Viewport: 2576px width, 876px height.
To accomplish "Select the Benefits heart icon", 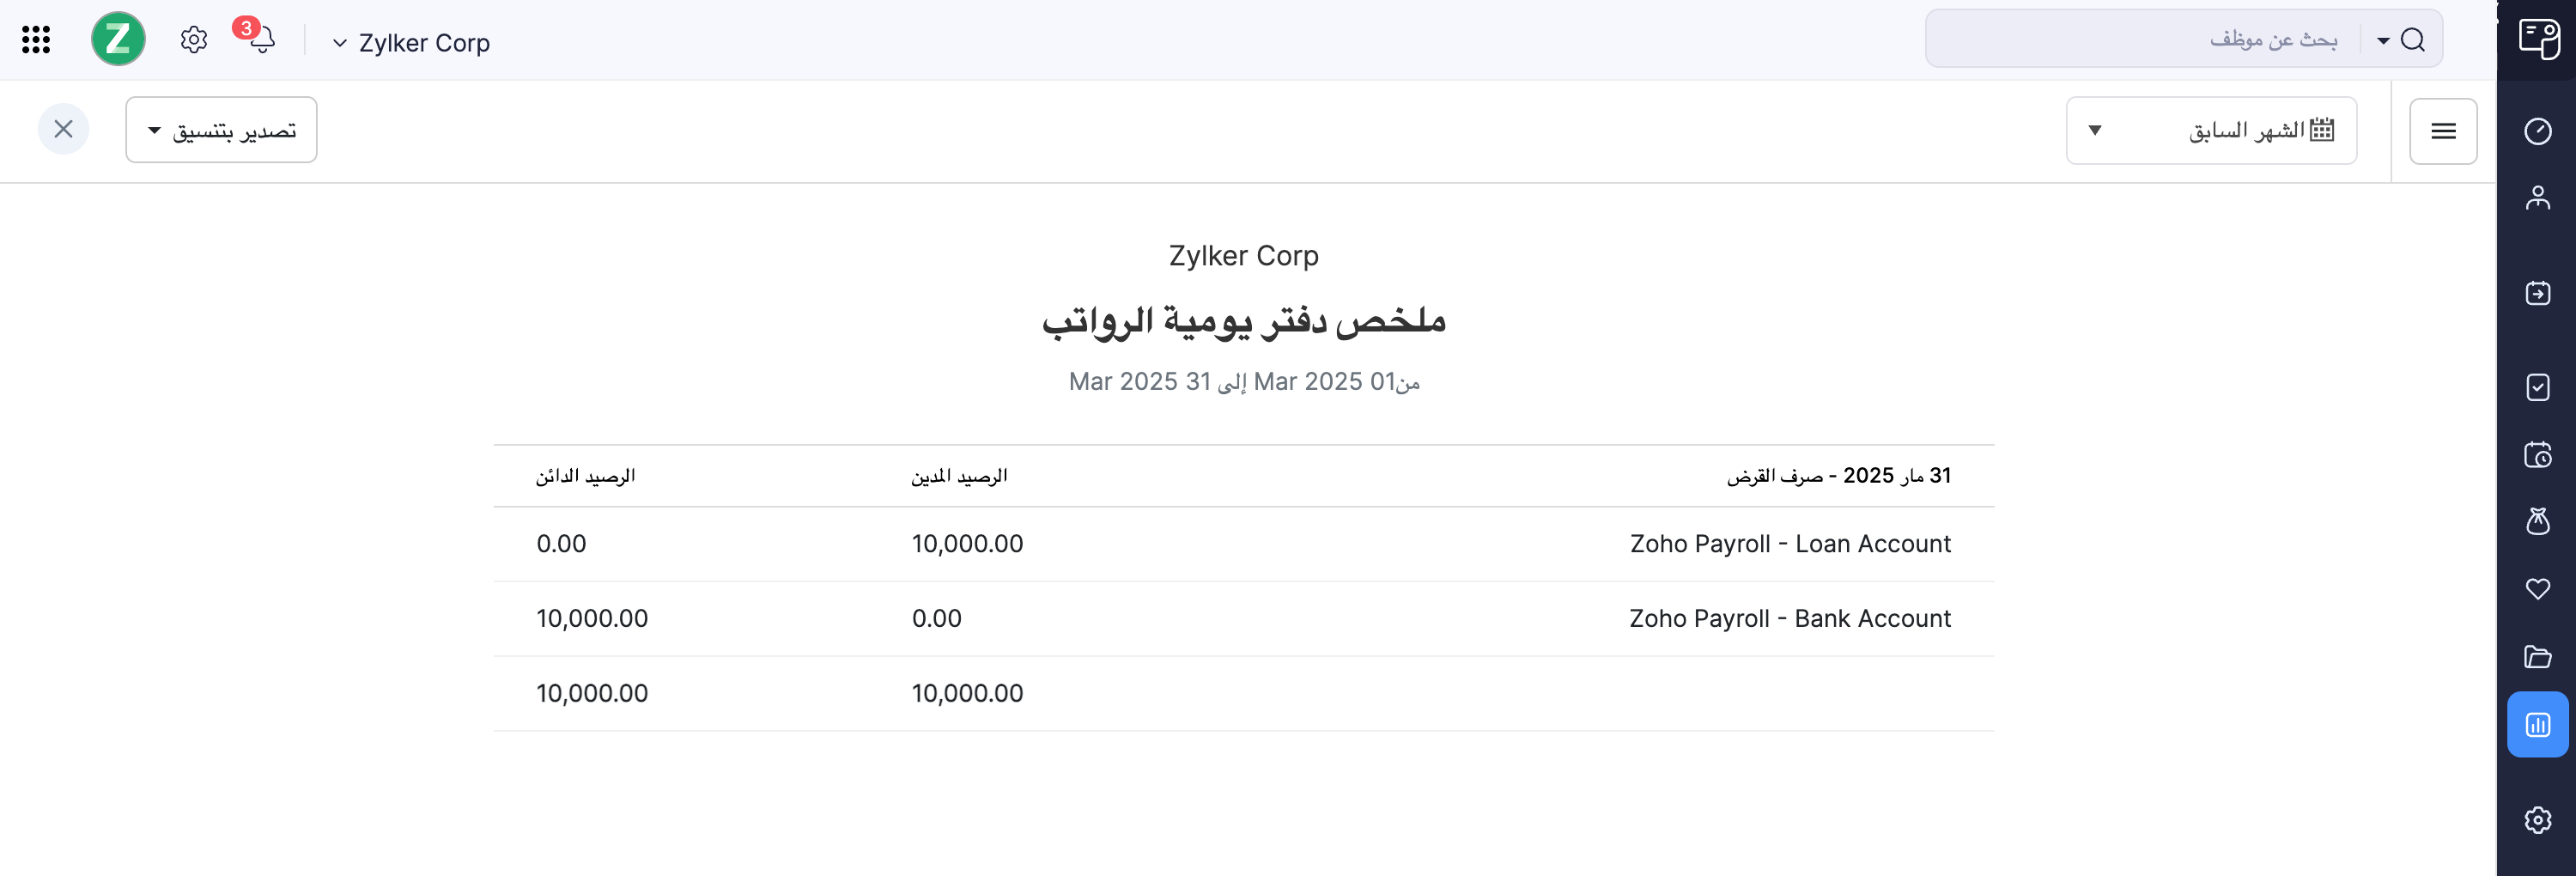I will pos(2537,588).
